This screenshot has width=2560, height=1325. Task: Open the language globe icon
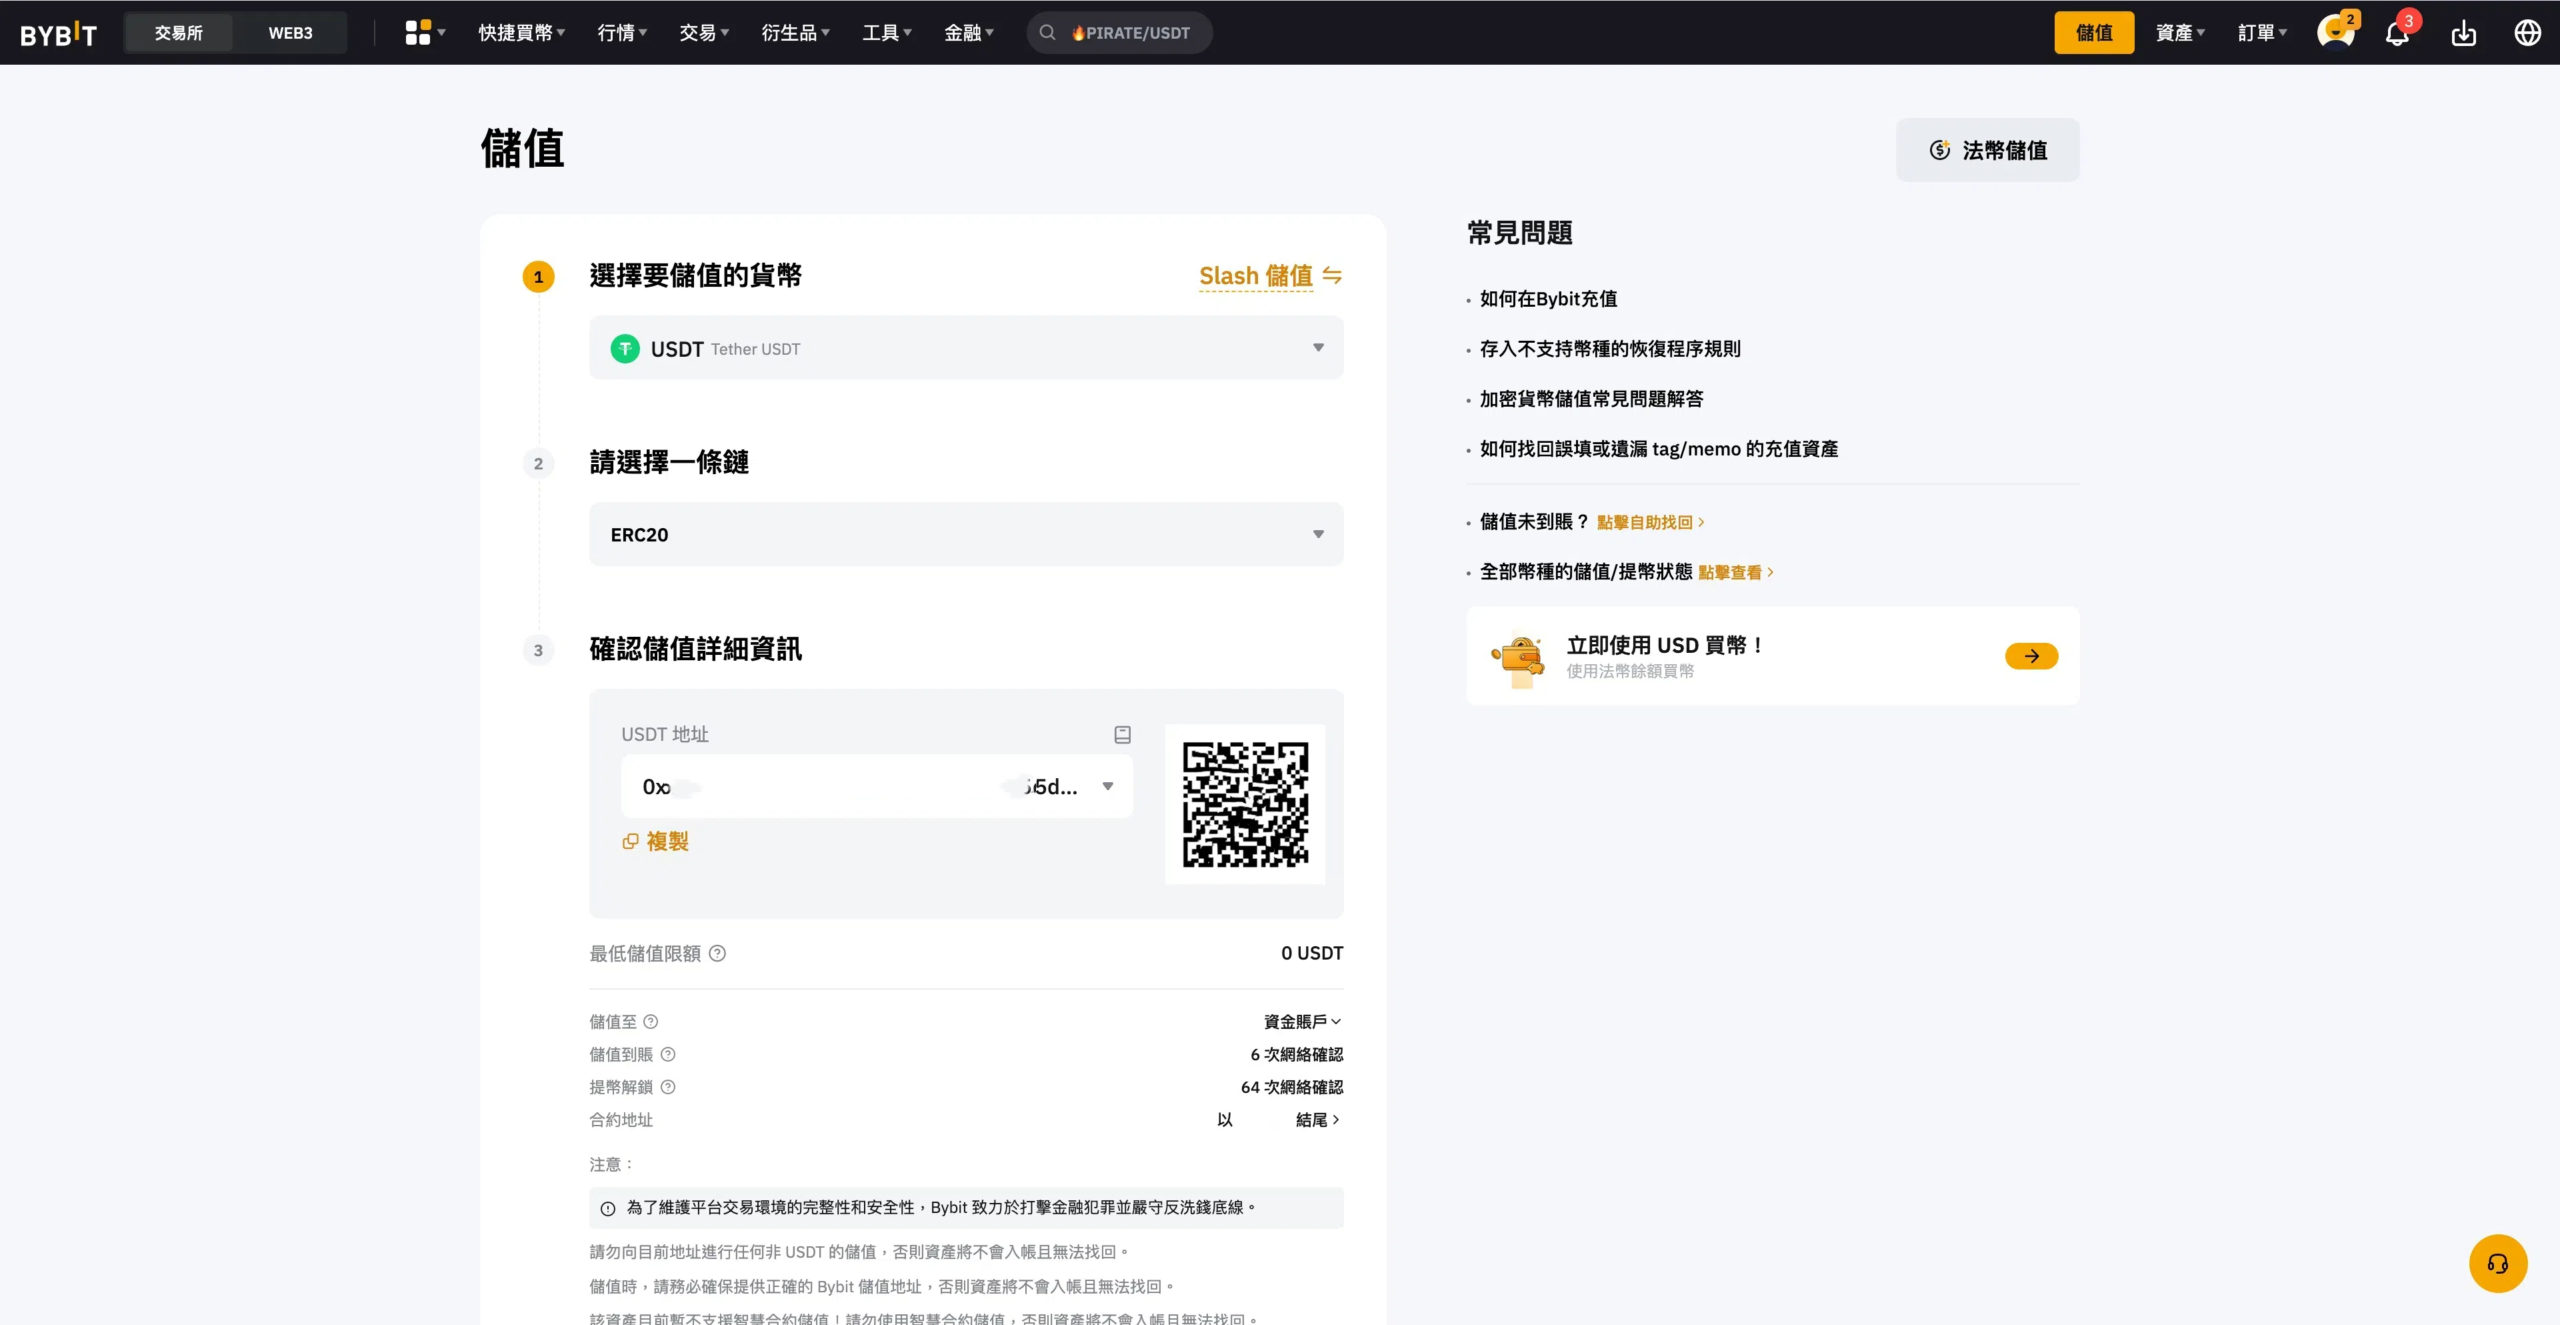[2527, 33]
